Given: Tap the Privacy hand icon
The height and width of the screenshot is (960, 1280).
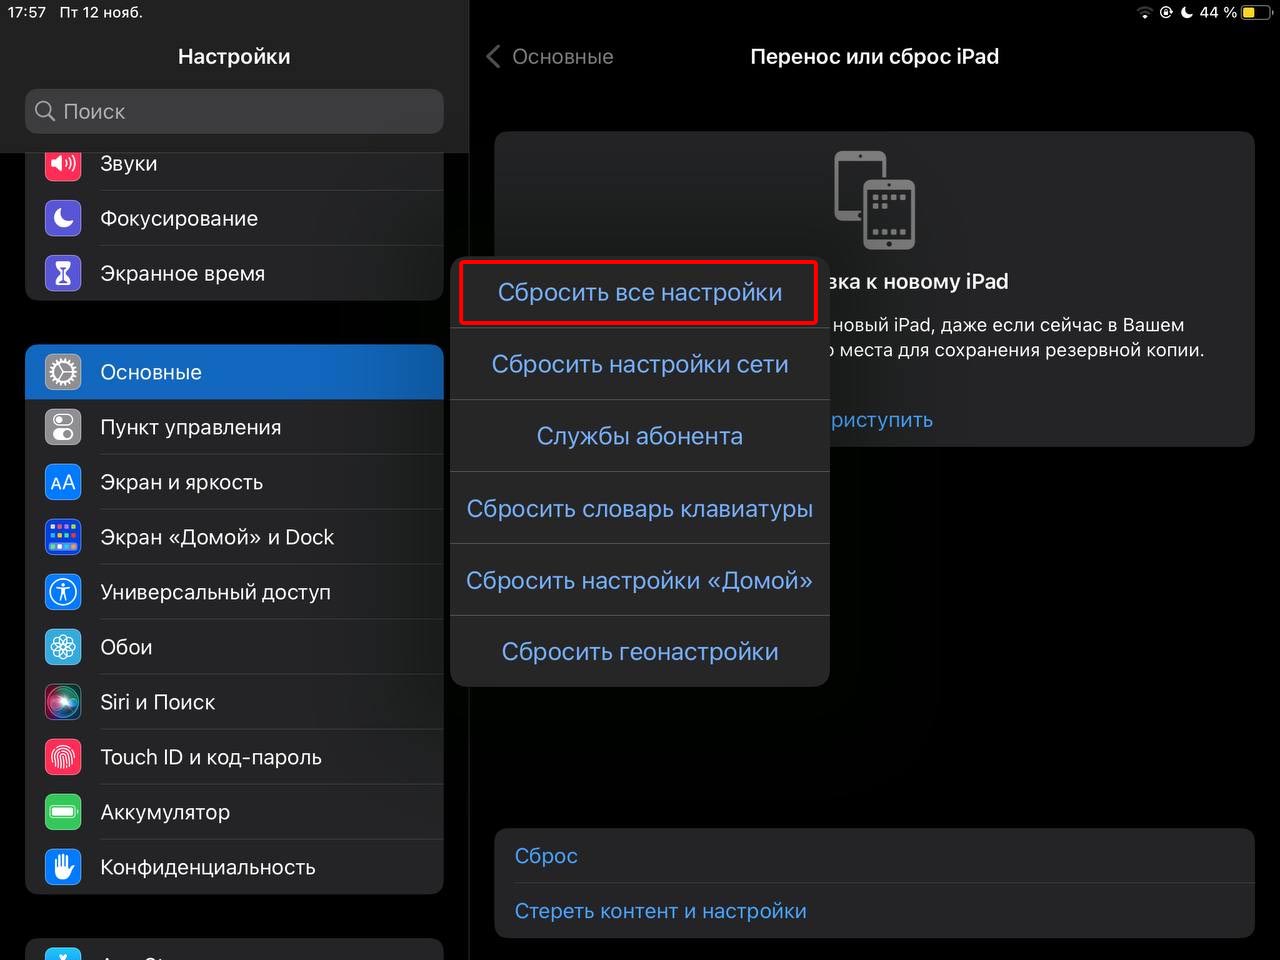Looking at the screenshot, I should point(63,867).
